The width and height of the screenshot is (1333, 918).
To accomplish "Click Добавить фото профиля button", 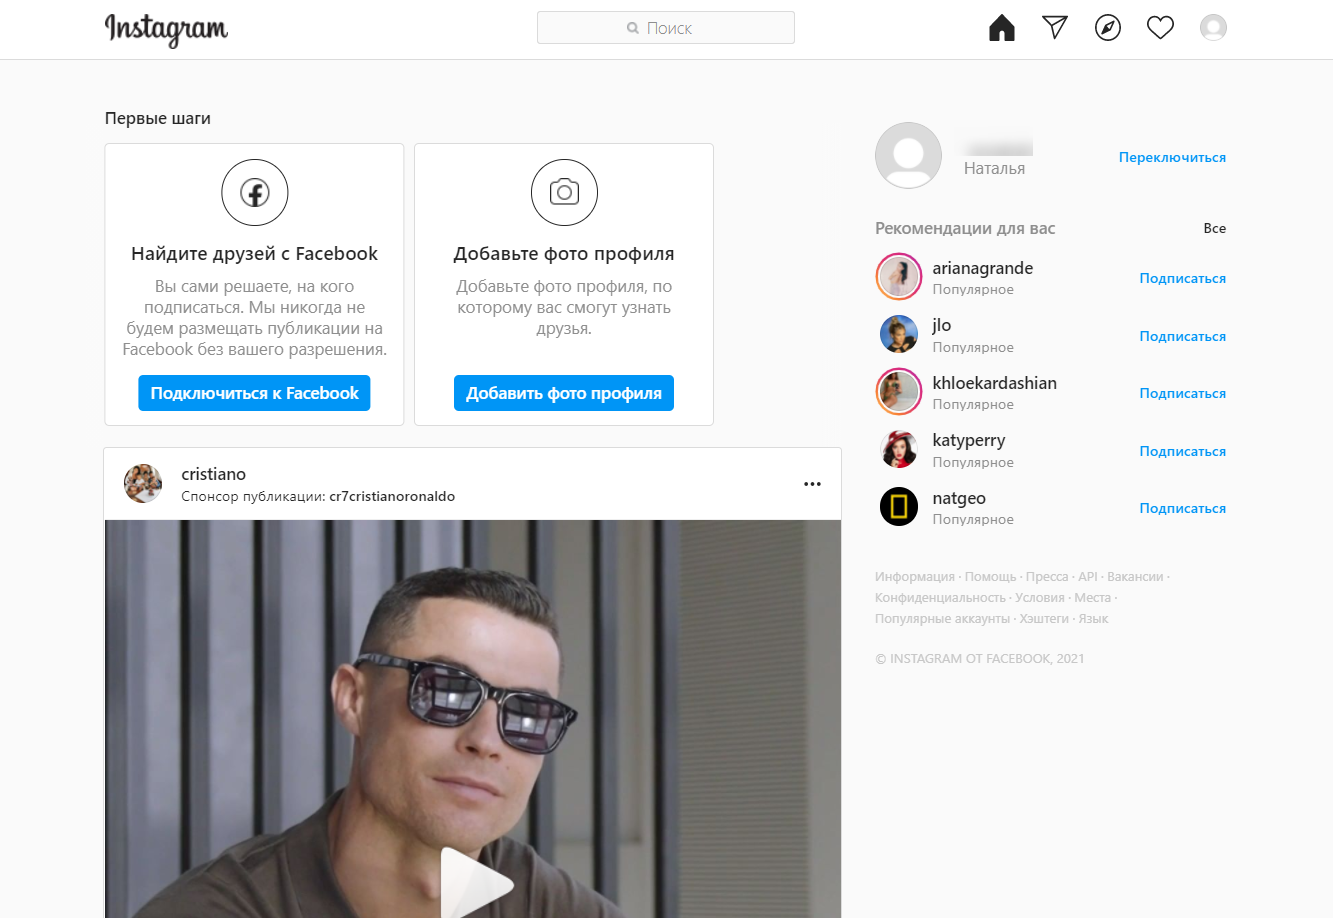I will 564,393.
